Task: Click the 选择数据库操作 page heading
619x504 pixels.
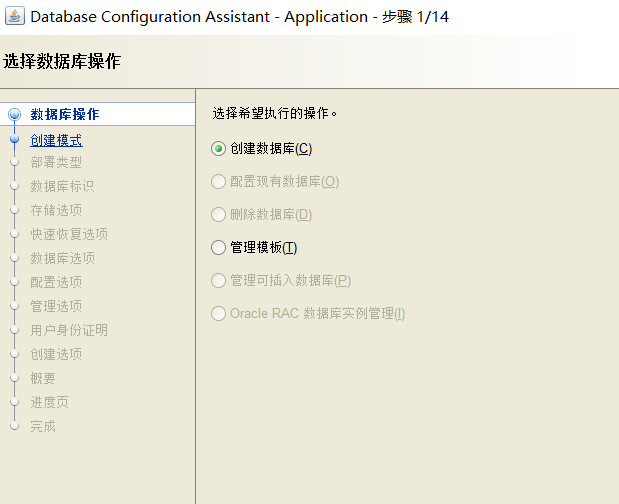Action: pyautogui.click(x=62, y=62)
